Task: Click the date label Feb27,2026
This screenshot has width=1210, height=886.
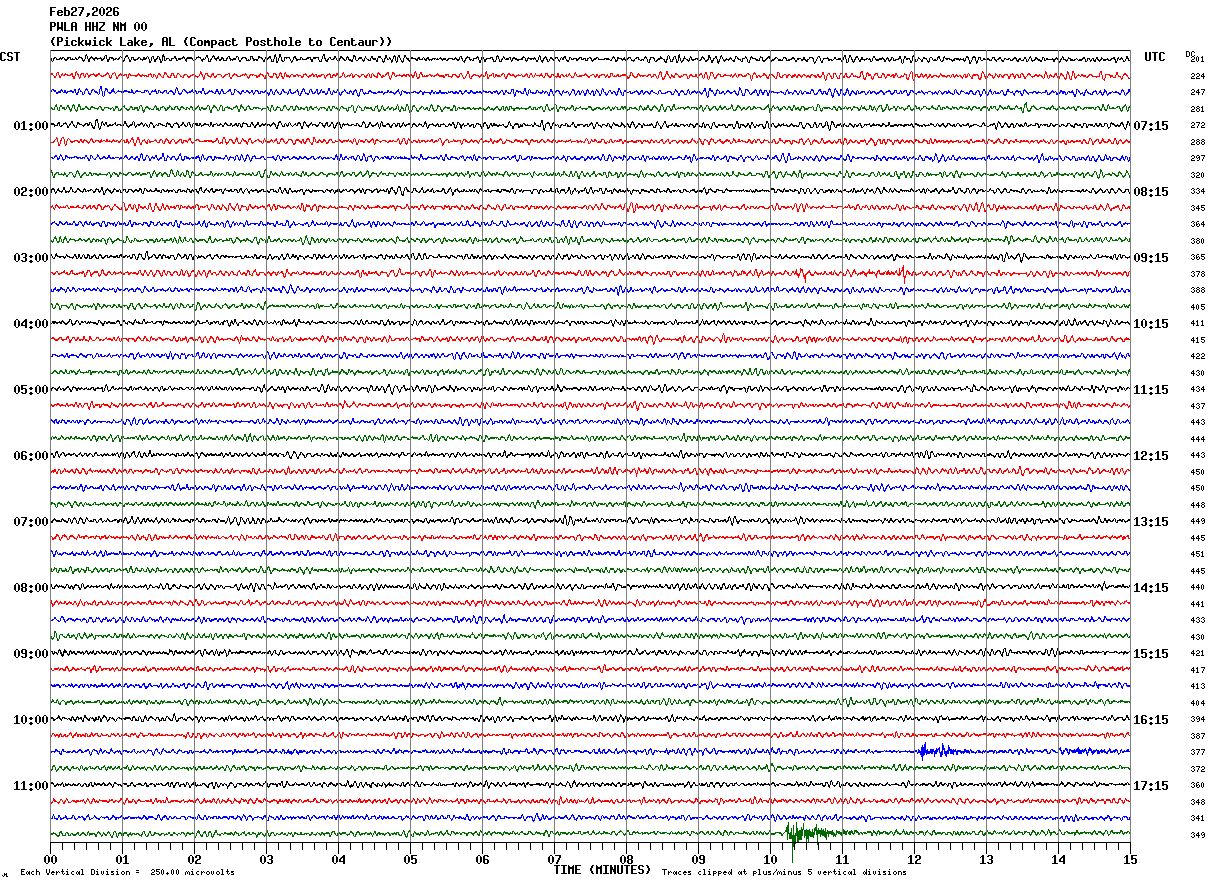Action: pos(84,12)
